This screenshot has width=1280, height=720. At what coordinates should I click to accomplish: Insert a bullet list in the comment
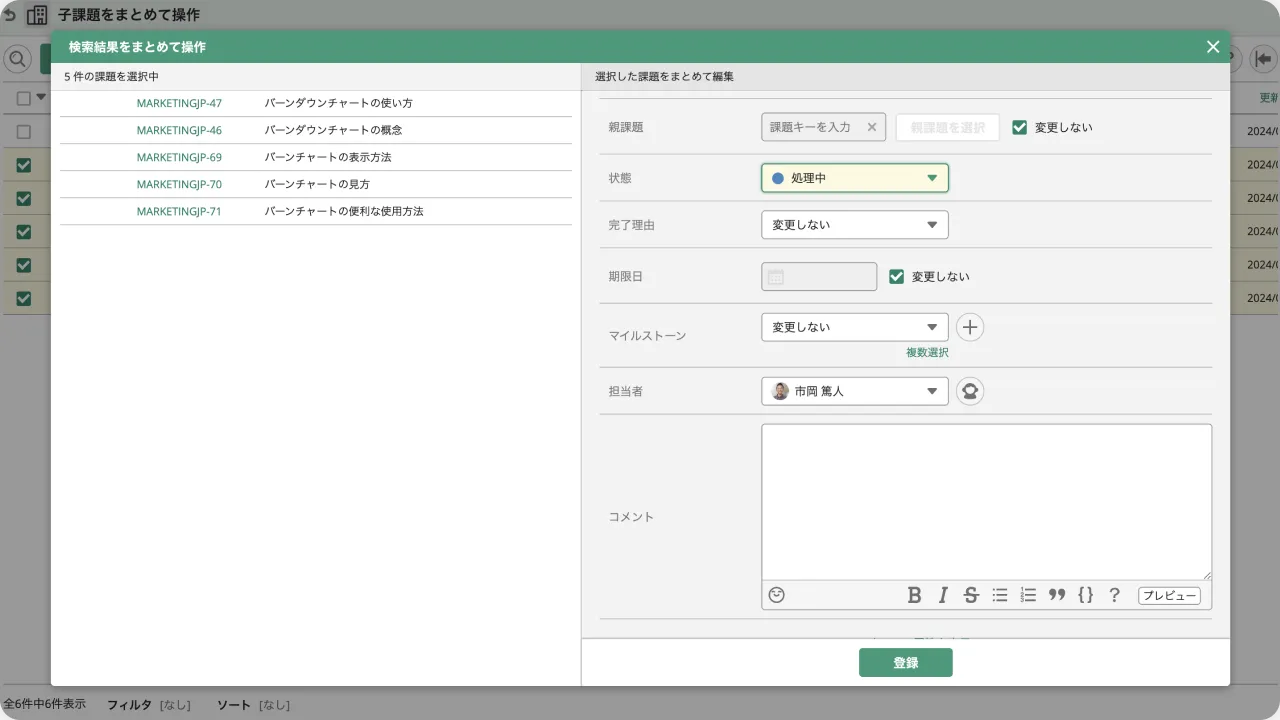pos(999,595)
